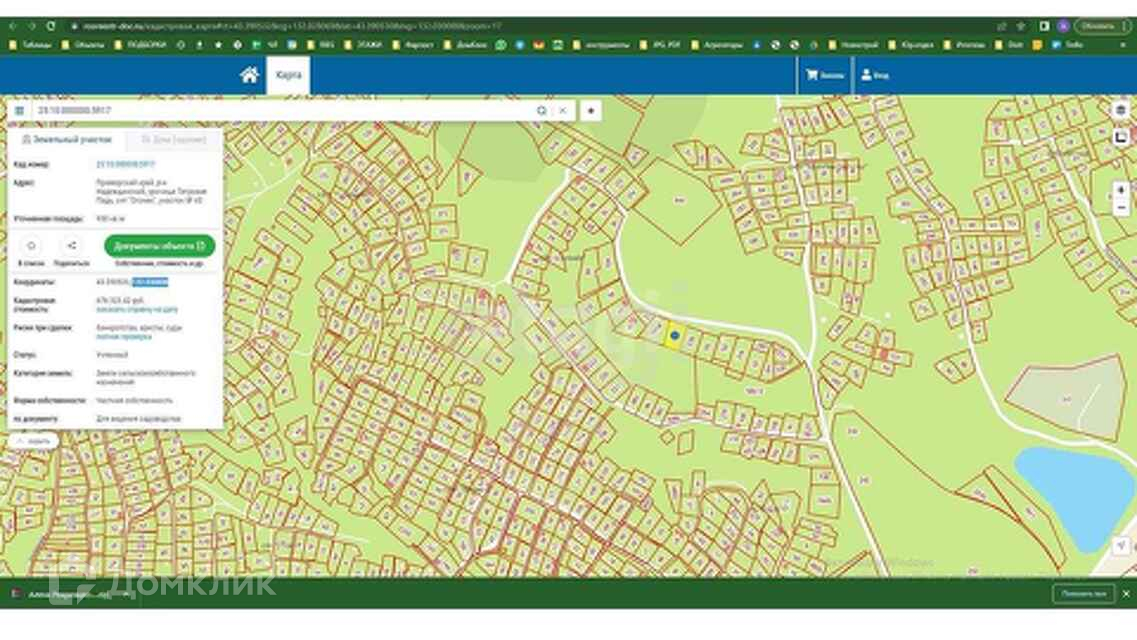Open the user login button
The image size is (1137, 640).
click(875, 75)
